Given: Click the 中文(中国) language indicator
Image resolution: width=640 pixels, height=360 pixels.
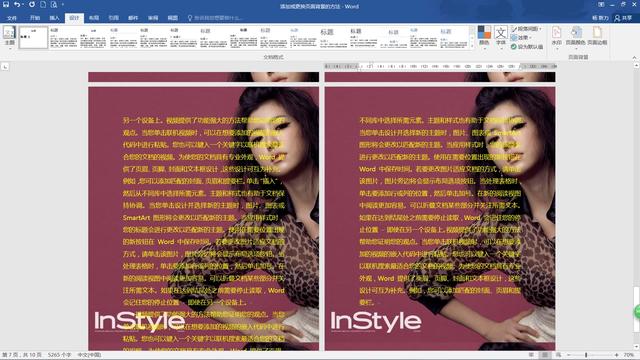Looking at the screenshot, I should [89, 355].
